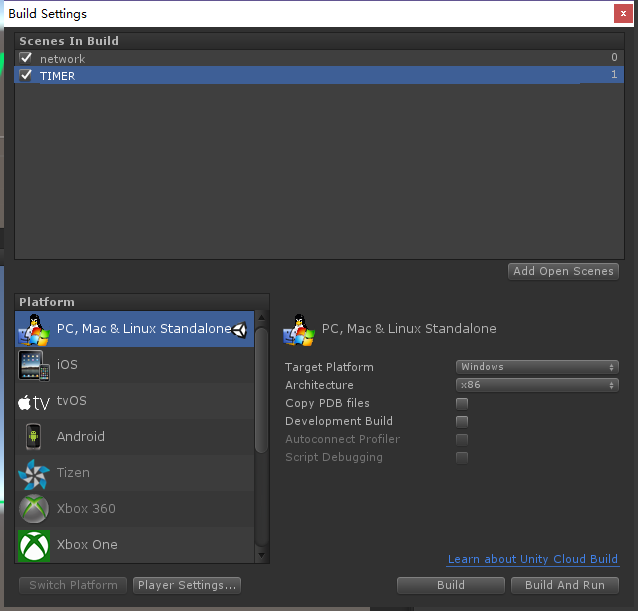Select the TIMER scene row
Screen dimensions: 638x611
(319, 75)
